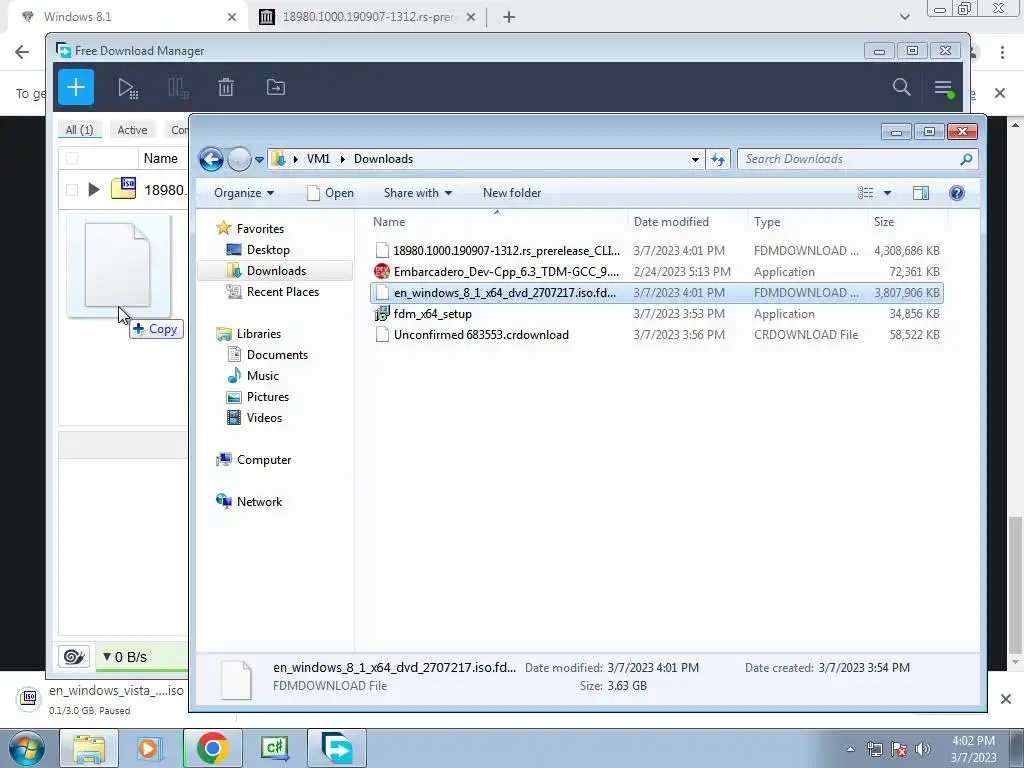The image size is (1024, 768).
Task: Click the taskbar clock 4:02 PM
Action: coord(973,749)
